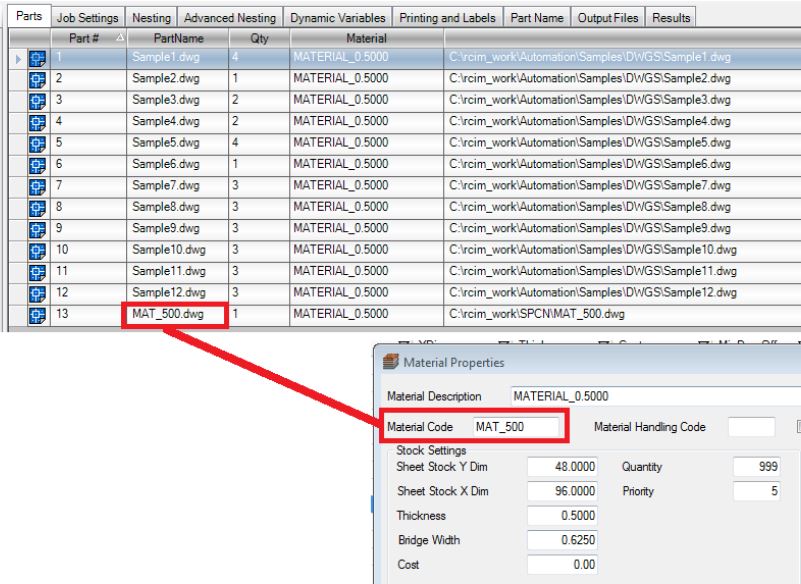Sort by the Part # column header

tap(88, 37)
